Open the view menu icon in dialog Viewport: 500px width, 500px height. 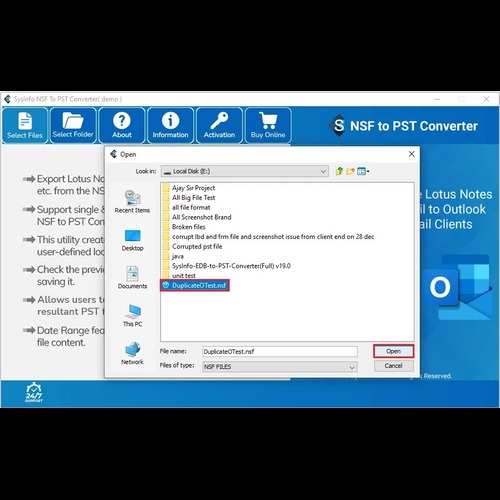pos(363,171)
